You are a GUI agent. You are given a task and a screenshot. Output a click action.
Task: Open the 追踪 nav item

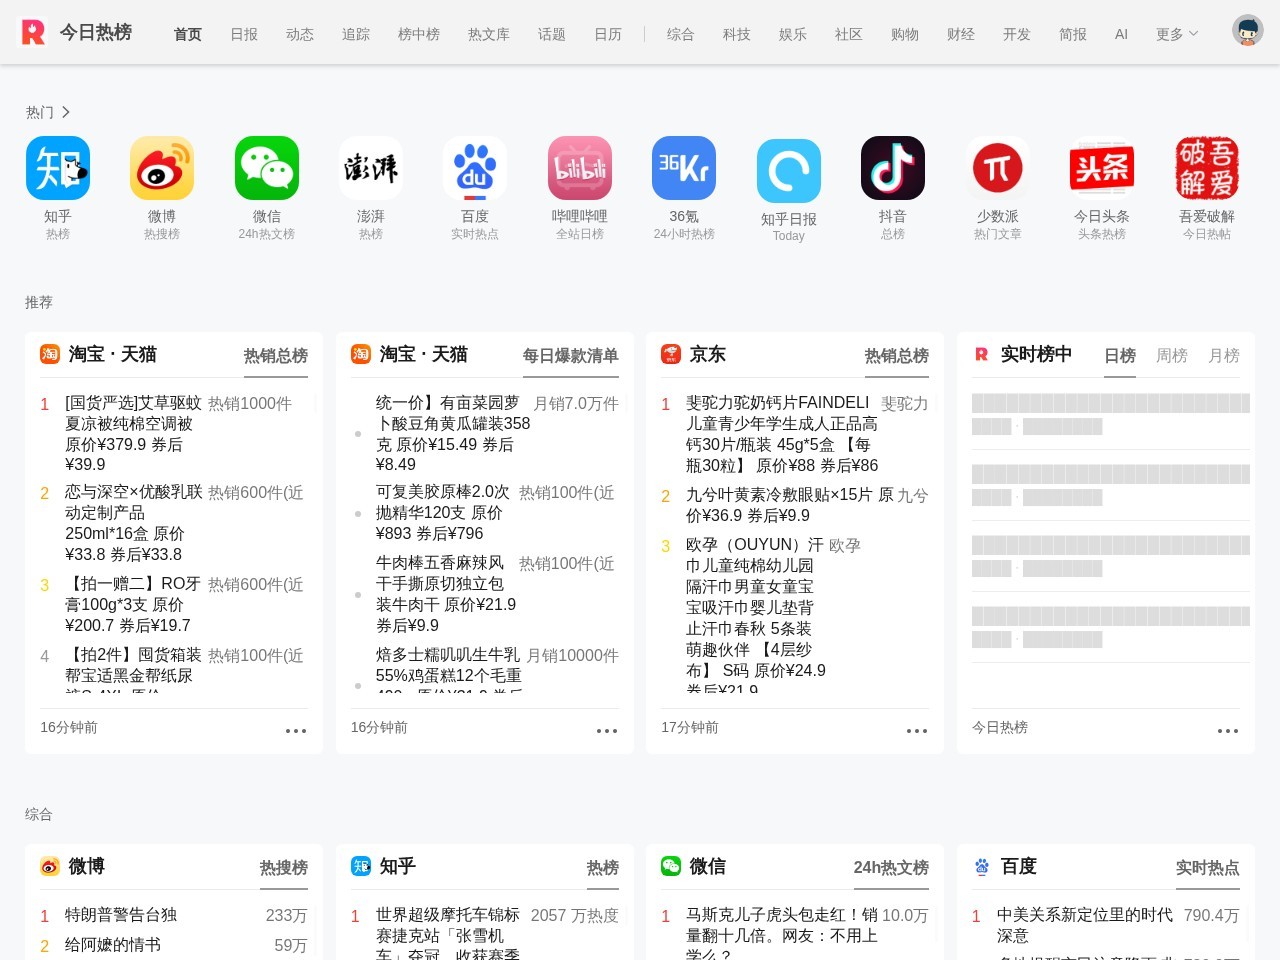[x=356, y=34]
